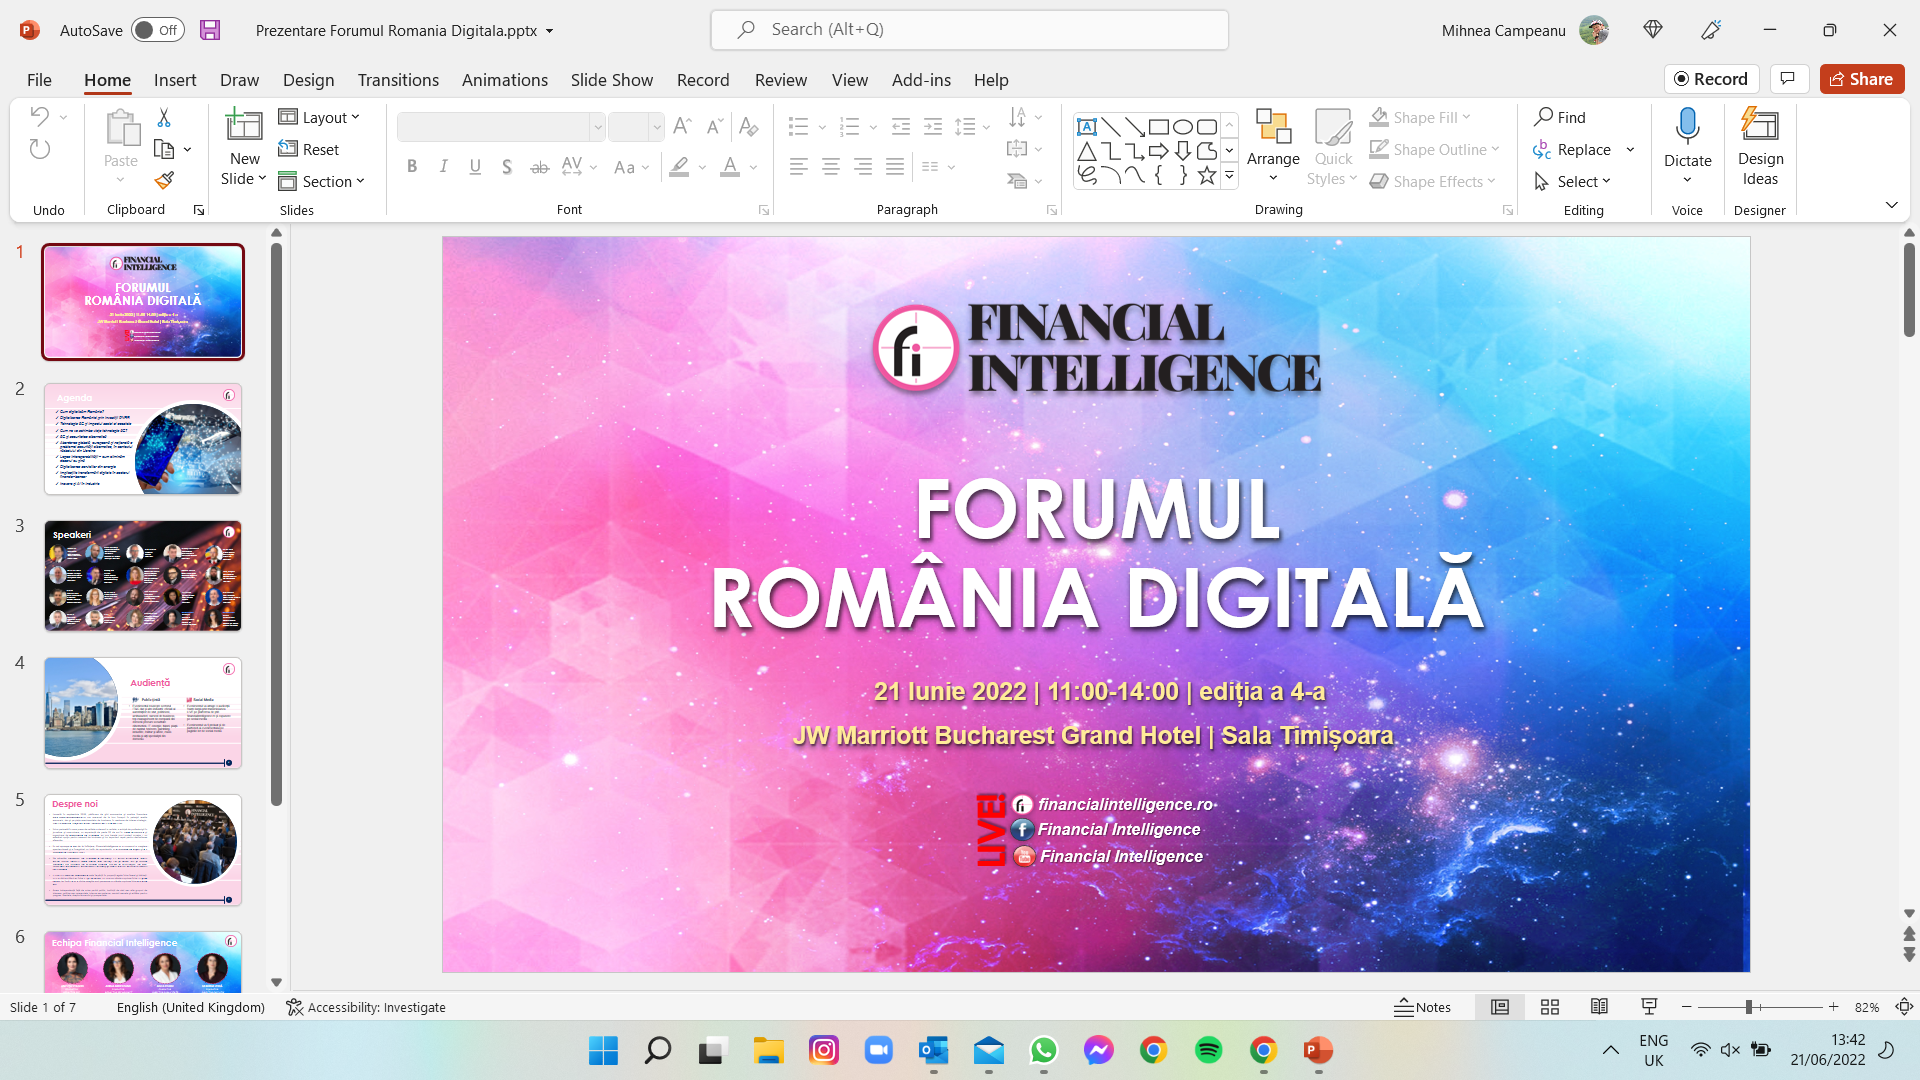The image size is (1920, 1080).
Task: Open Design Ideas pane
Action: point(1759,147)
